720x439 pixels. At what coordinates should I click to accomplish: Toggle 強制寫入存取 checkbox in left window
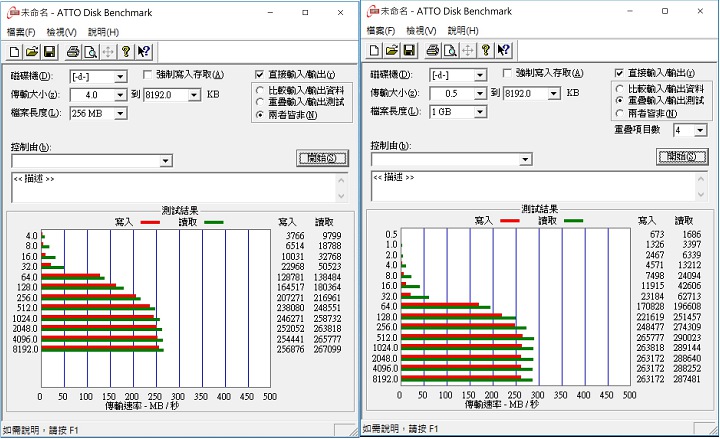coord(147,74)
